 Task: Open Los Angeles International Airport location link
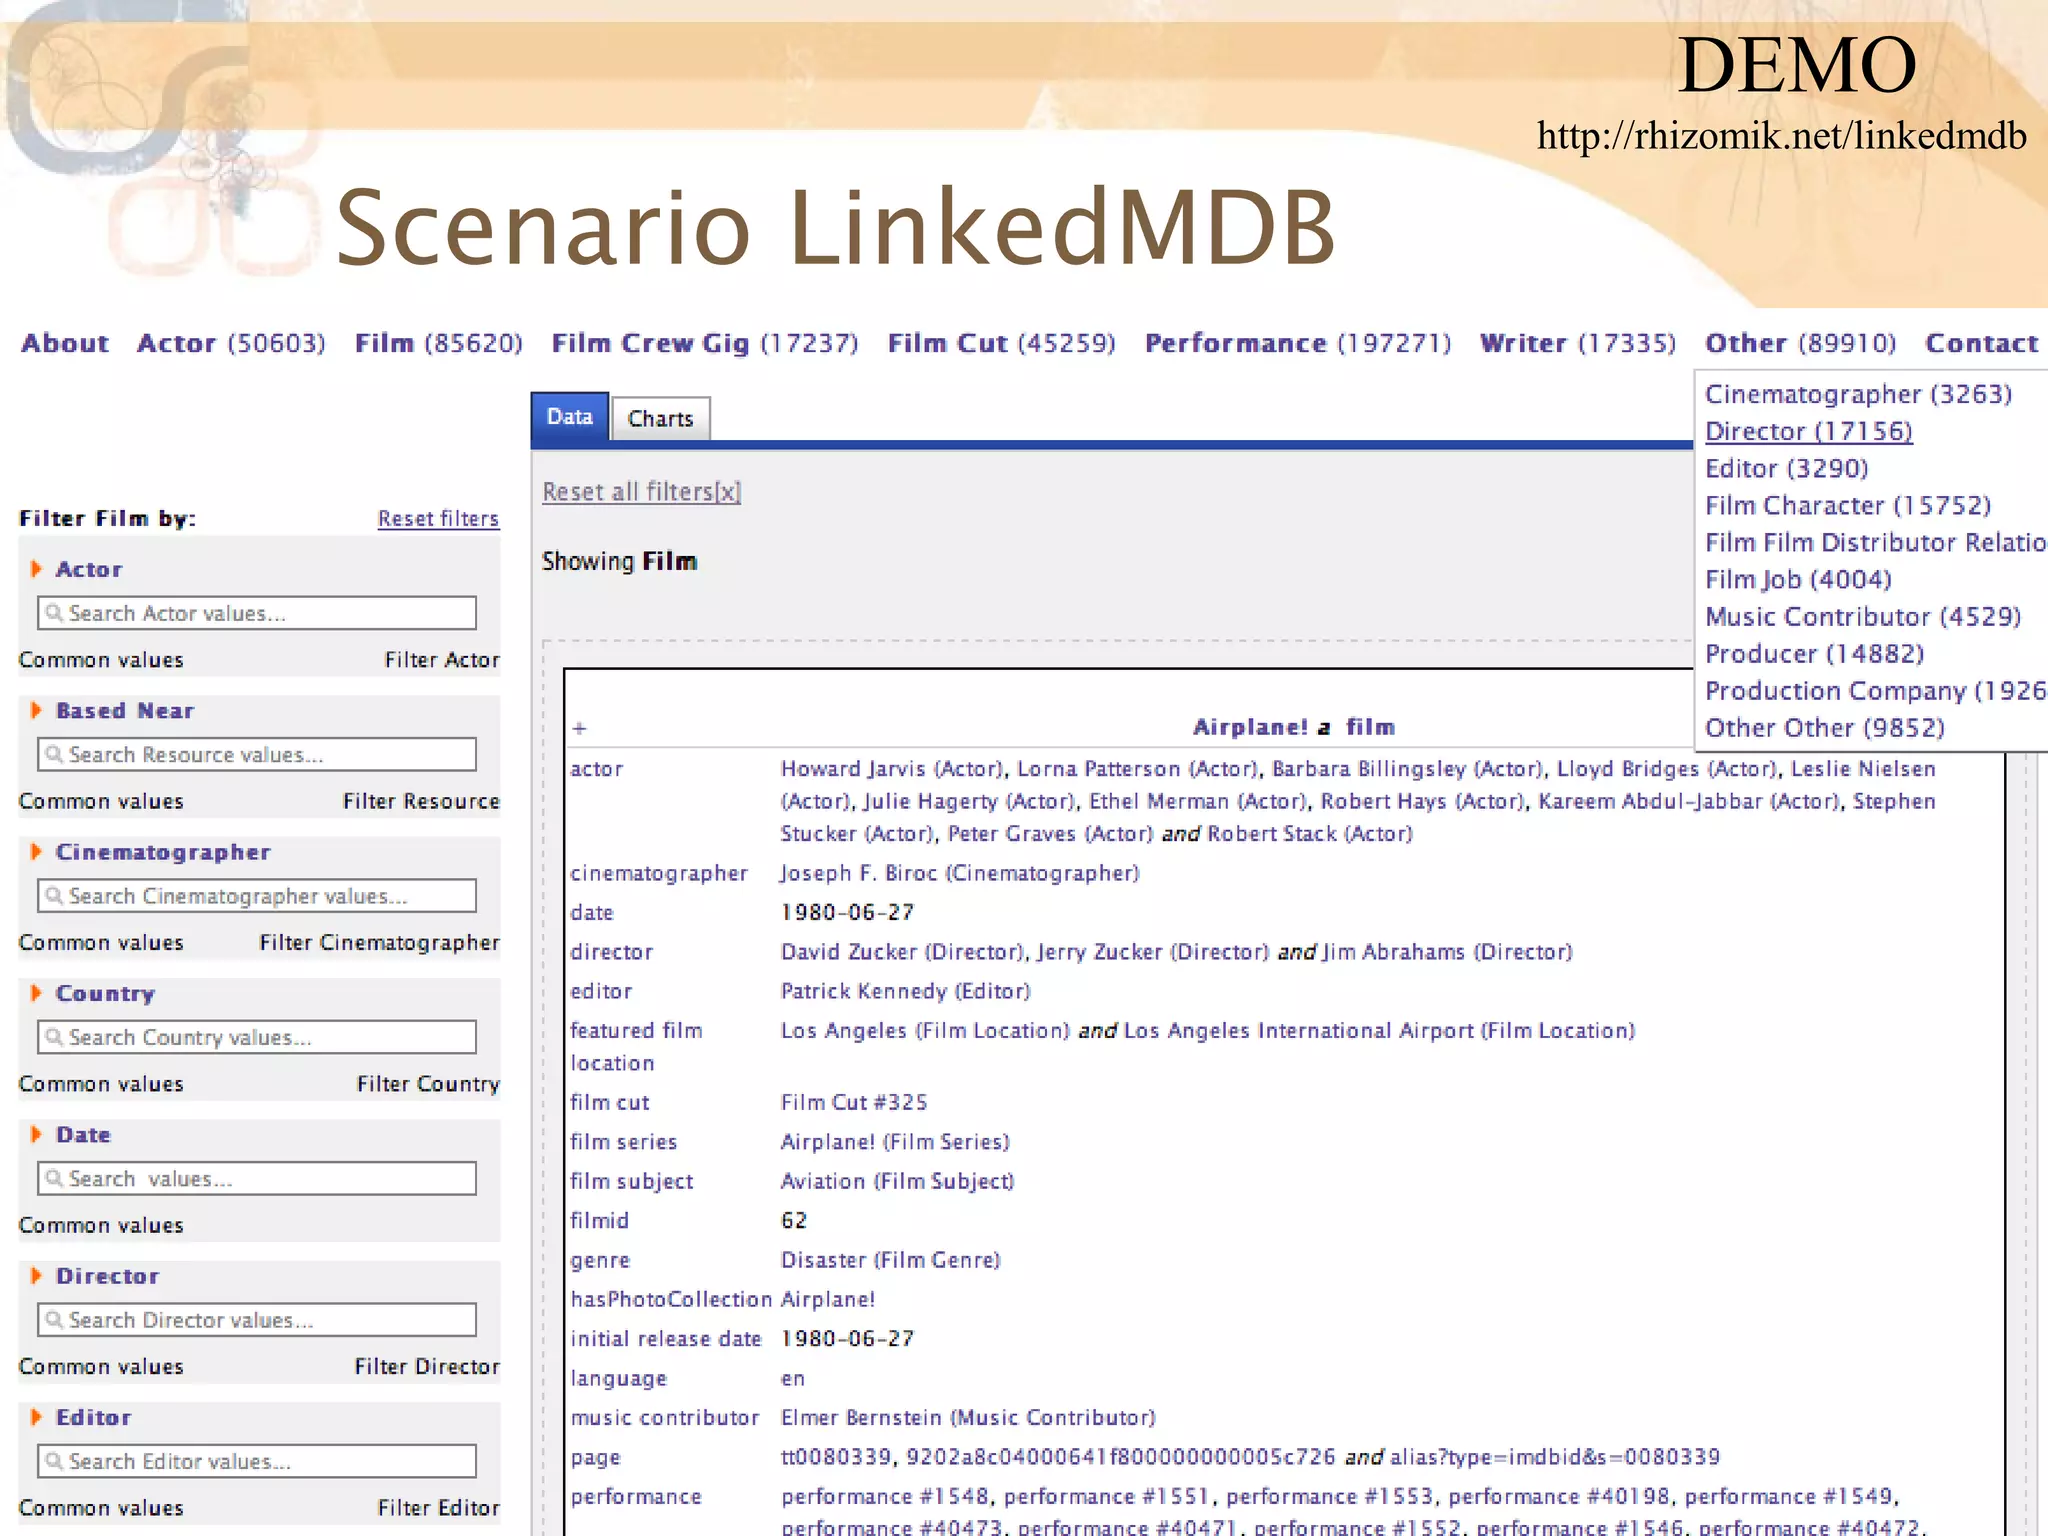click(x=1379, y=1031)
